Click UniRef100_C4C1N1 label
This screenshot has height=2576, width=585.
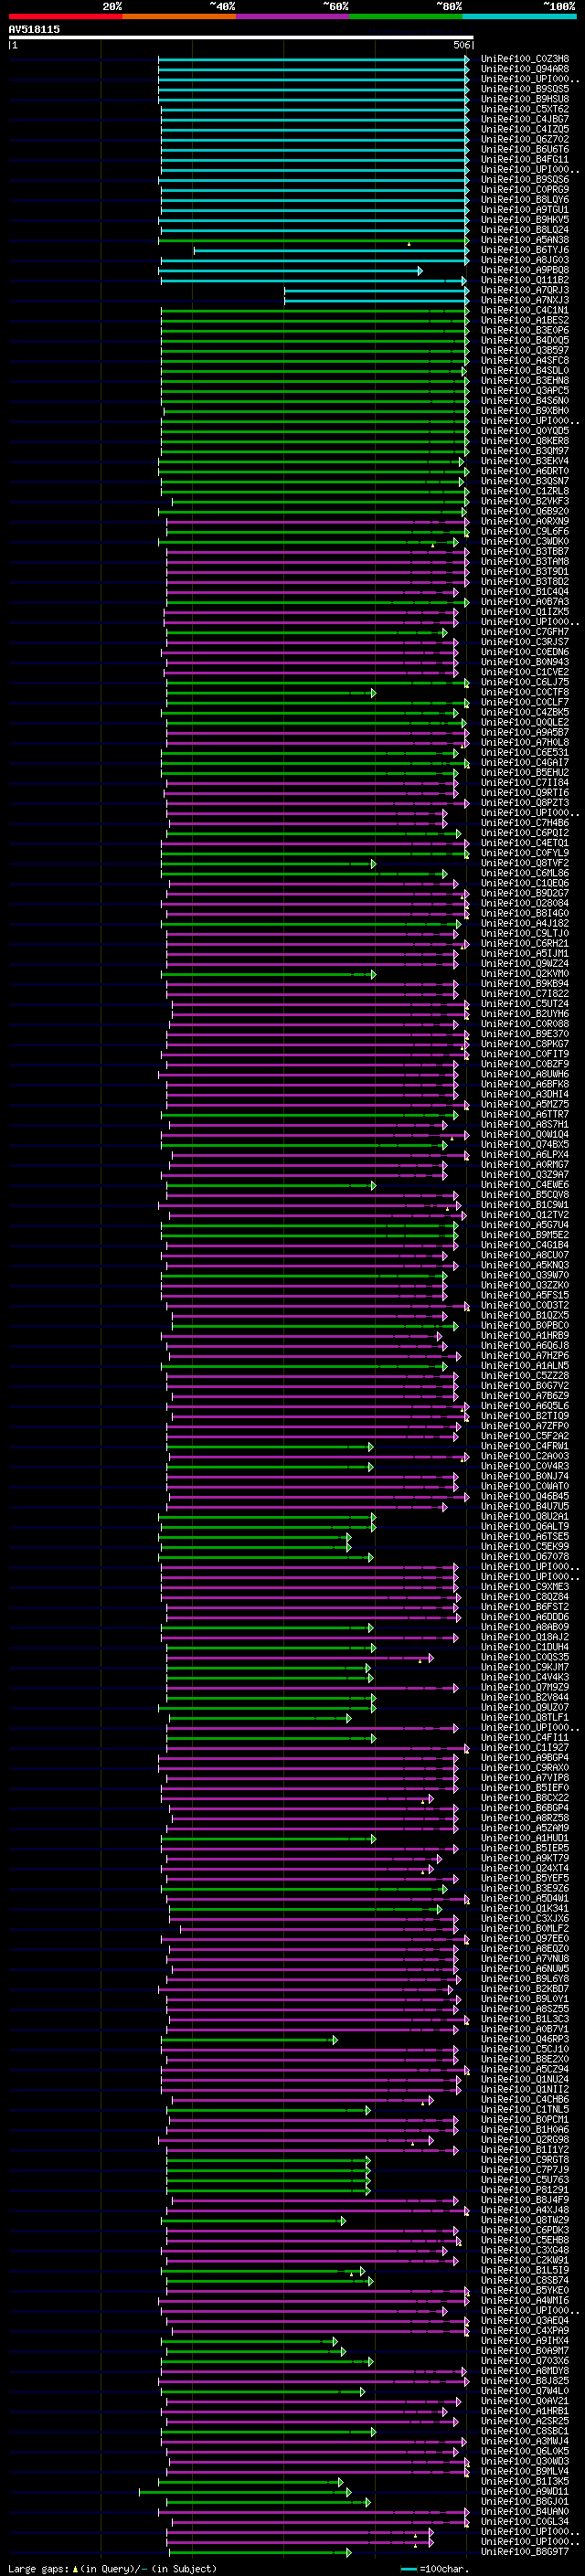[525, 310]
